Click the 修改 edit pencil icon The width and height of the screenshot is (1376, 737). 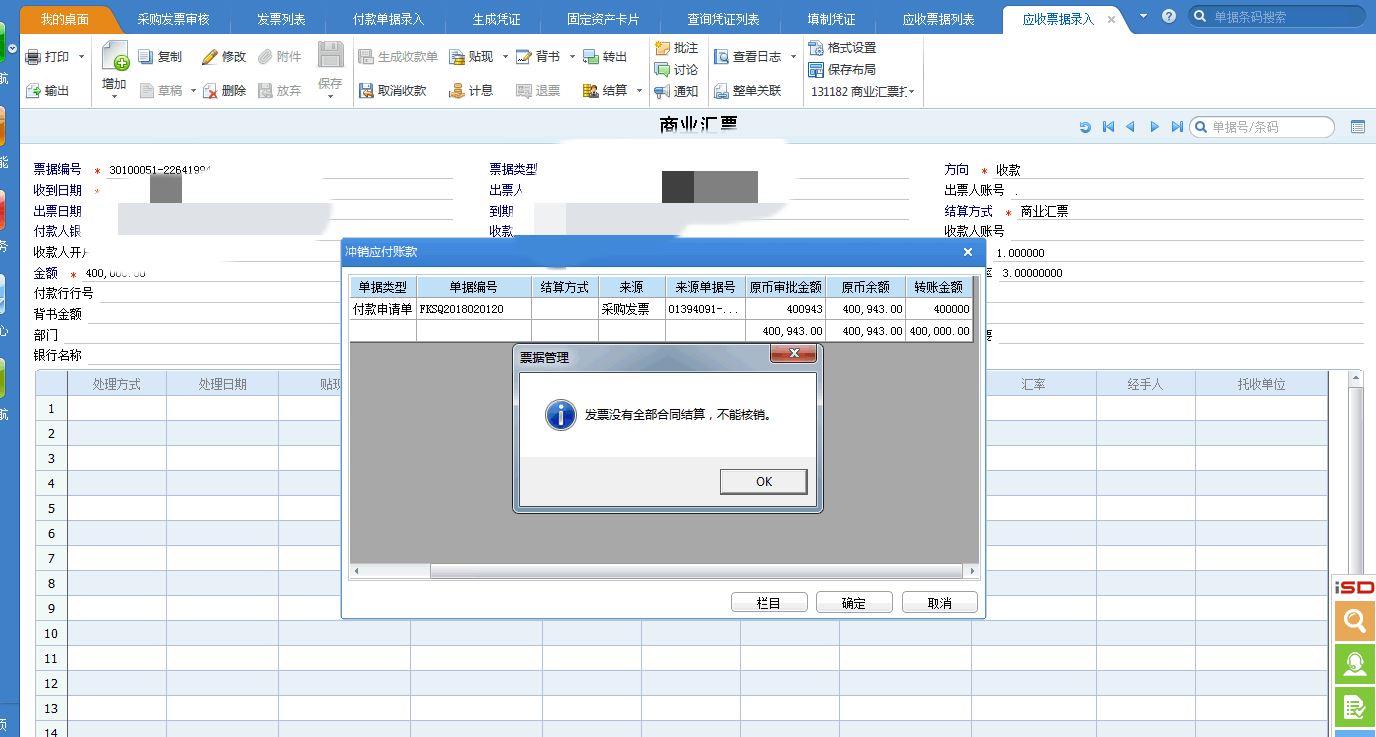click(x=209, y=57)
